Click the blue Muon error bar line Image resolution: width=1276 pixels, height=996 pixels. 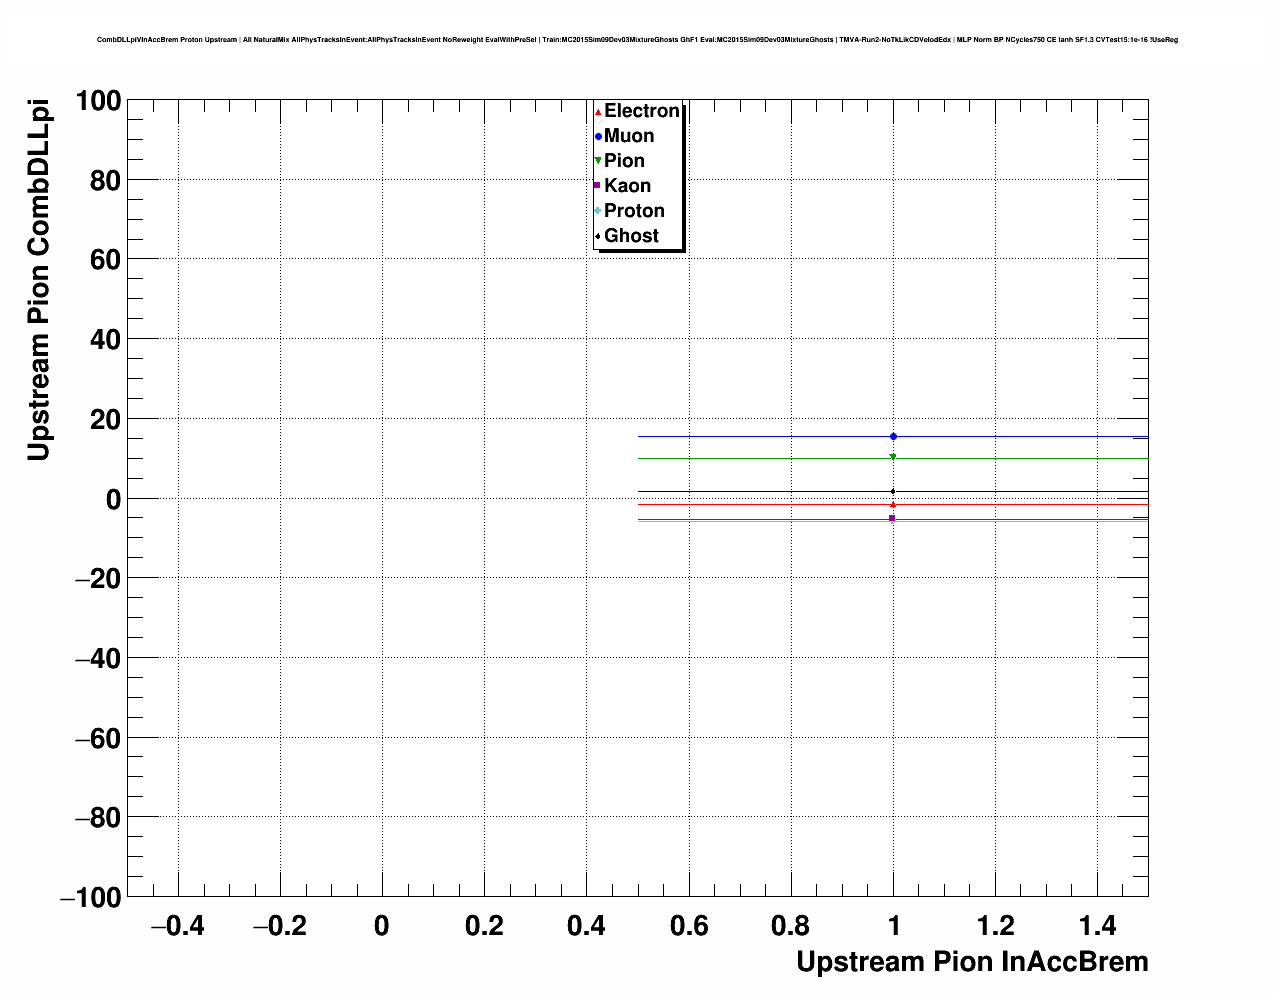coord(893,436)
